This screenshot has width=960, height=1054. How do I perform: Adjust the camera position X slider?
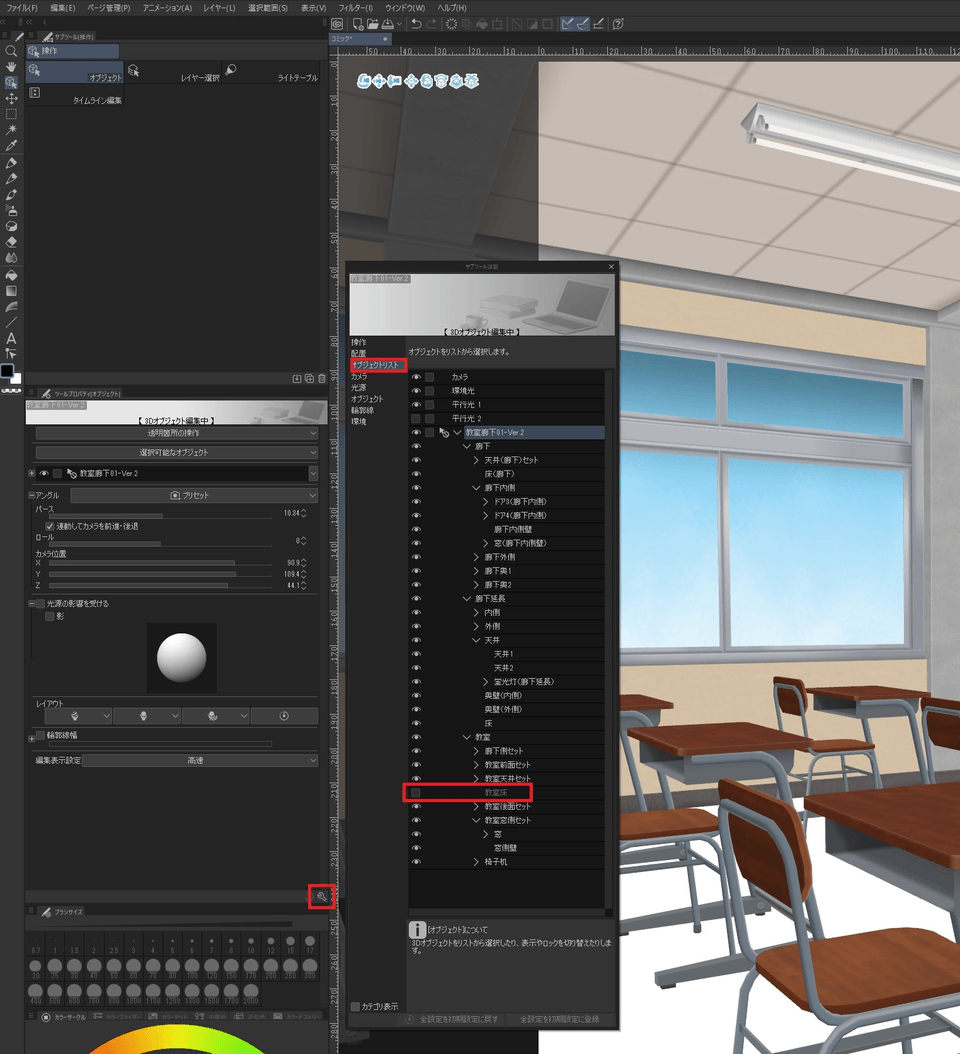tap(160, 563)
